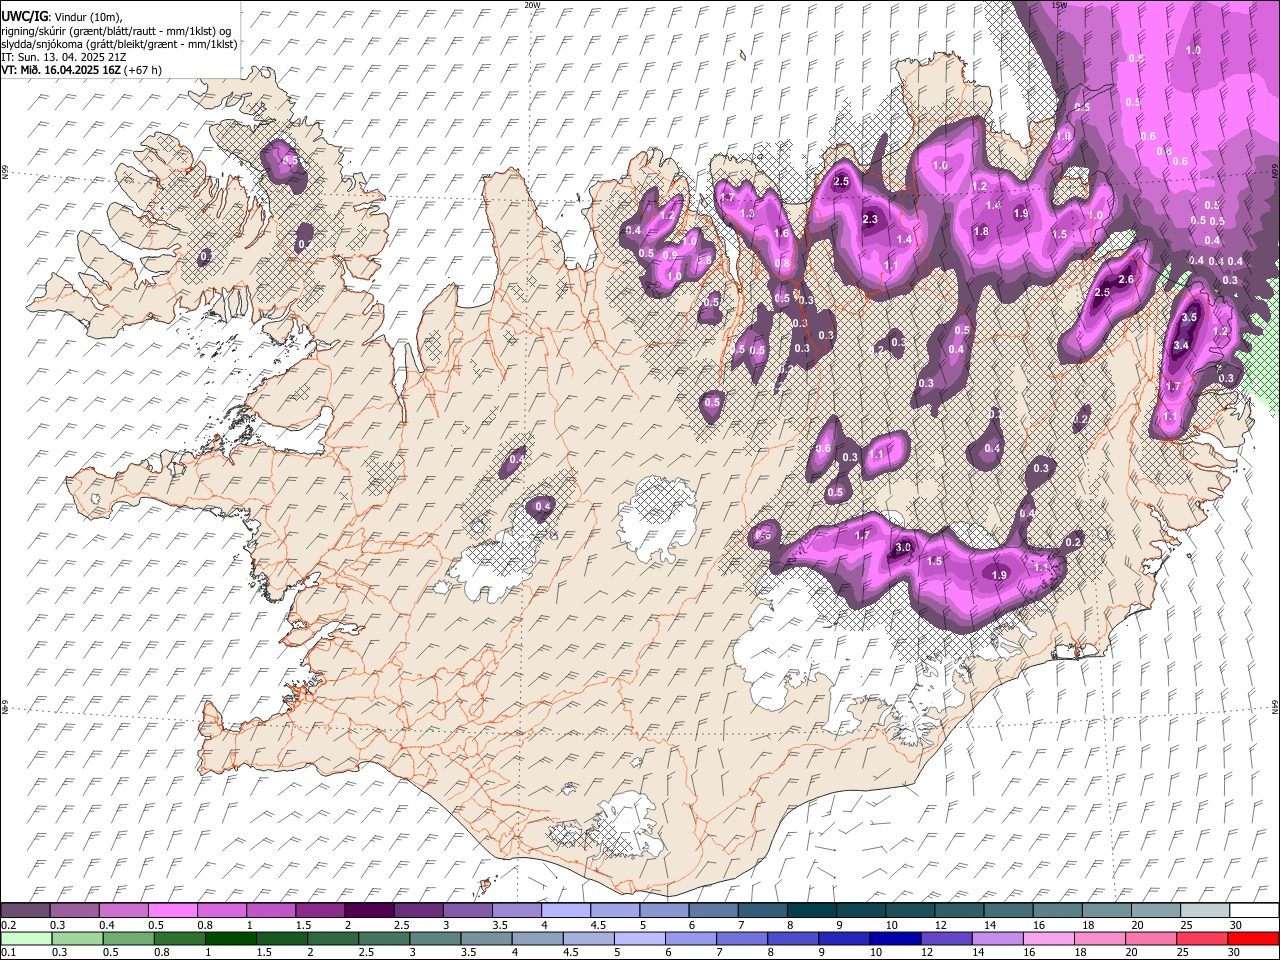Click the VT: Mið. 16.04.2025 16Z valid time
This screenshot has width=1280, height=960.
pyautogui.click(x=81, y=70)
